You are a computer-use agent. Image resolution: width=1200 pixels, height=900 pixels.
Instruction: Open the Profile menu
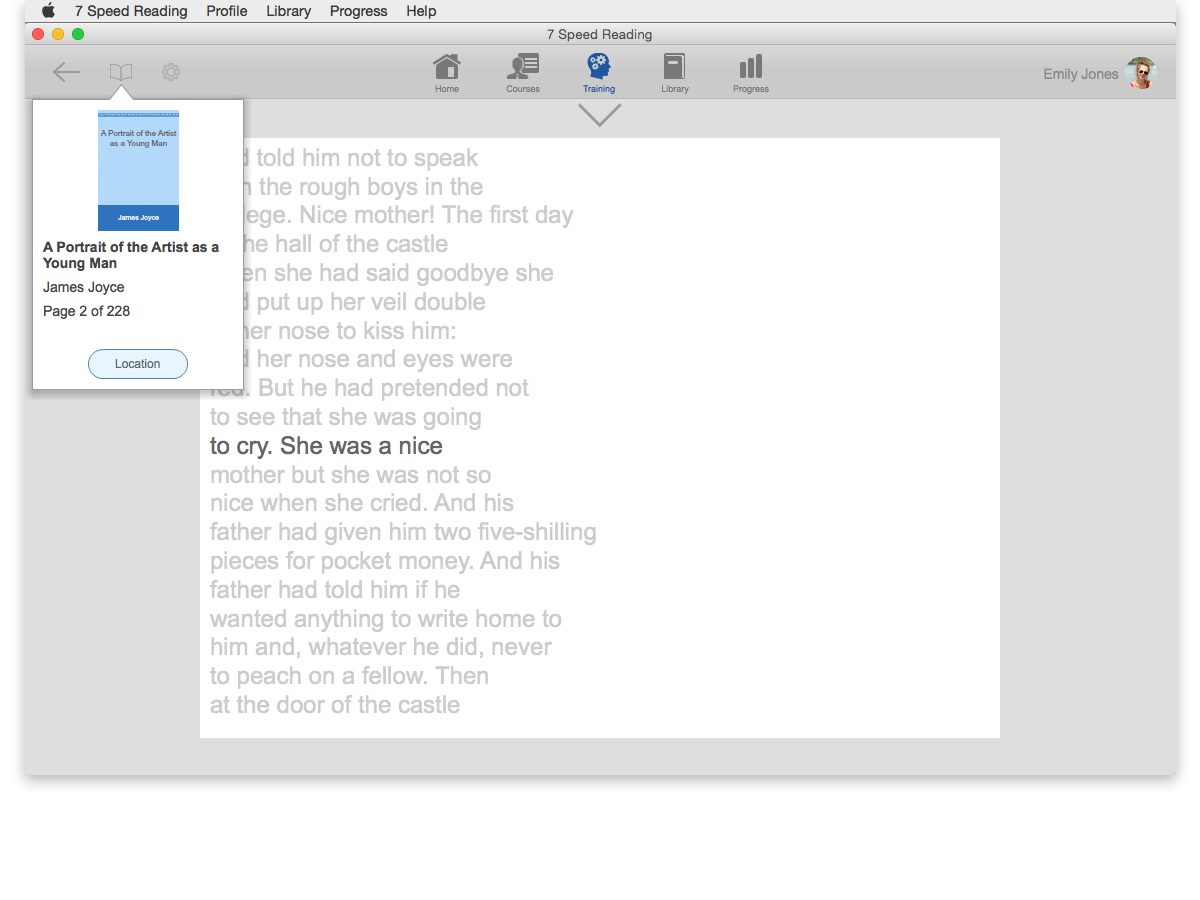pos(227,11)
